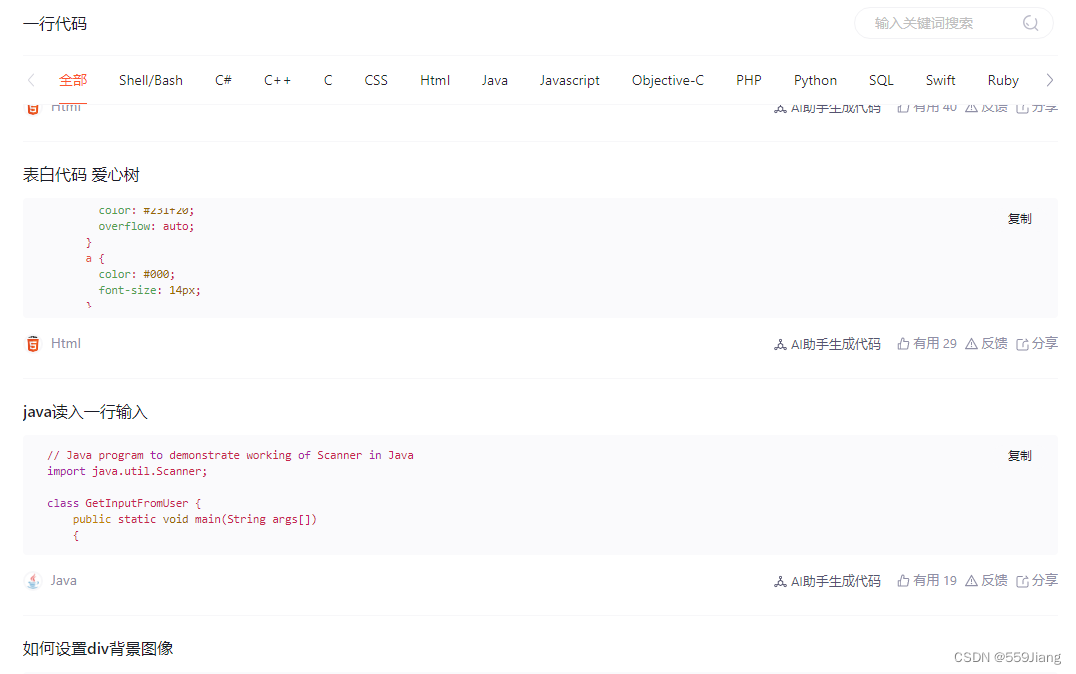Open the java读入一行输入 snippet title

point(85,412)
